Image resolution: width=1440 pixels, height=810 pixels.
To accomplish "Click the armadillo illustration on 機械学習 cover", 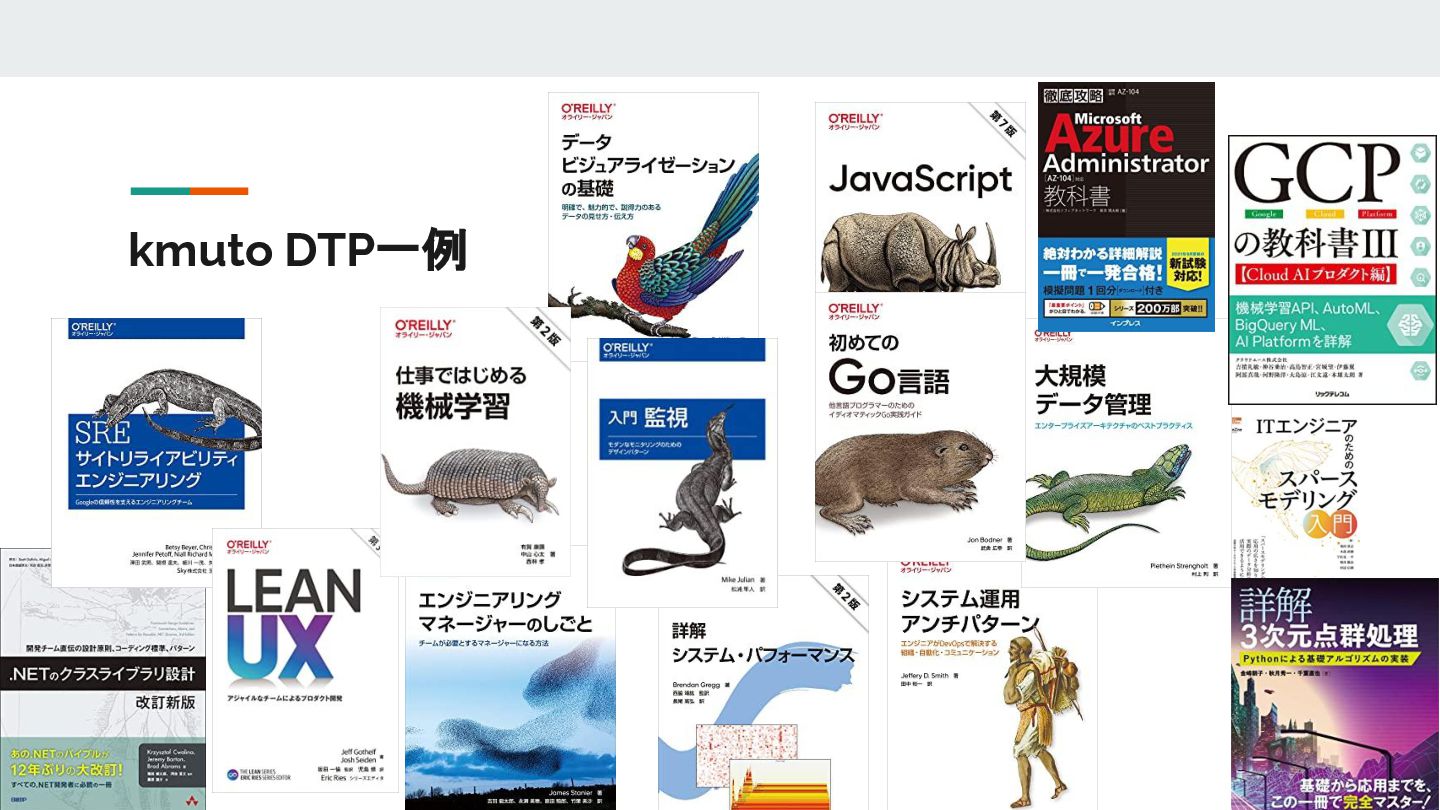I will [470, 484].
